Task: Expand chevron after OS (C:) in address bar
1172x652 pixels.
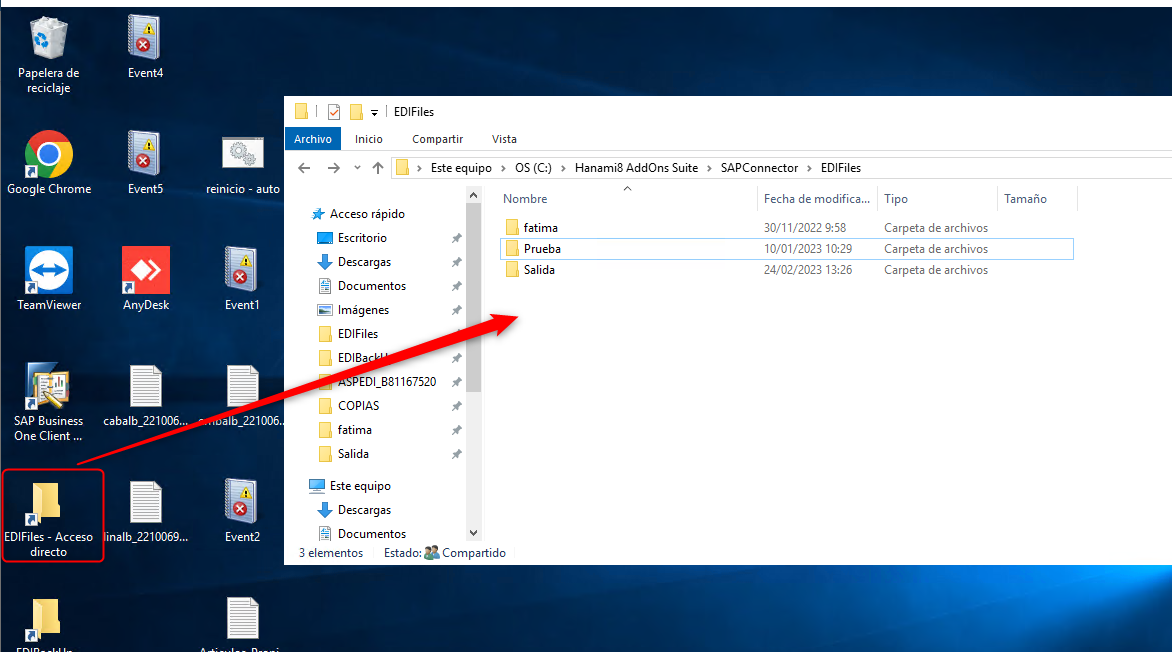Action: tap(564, 168)
